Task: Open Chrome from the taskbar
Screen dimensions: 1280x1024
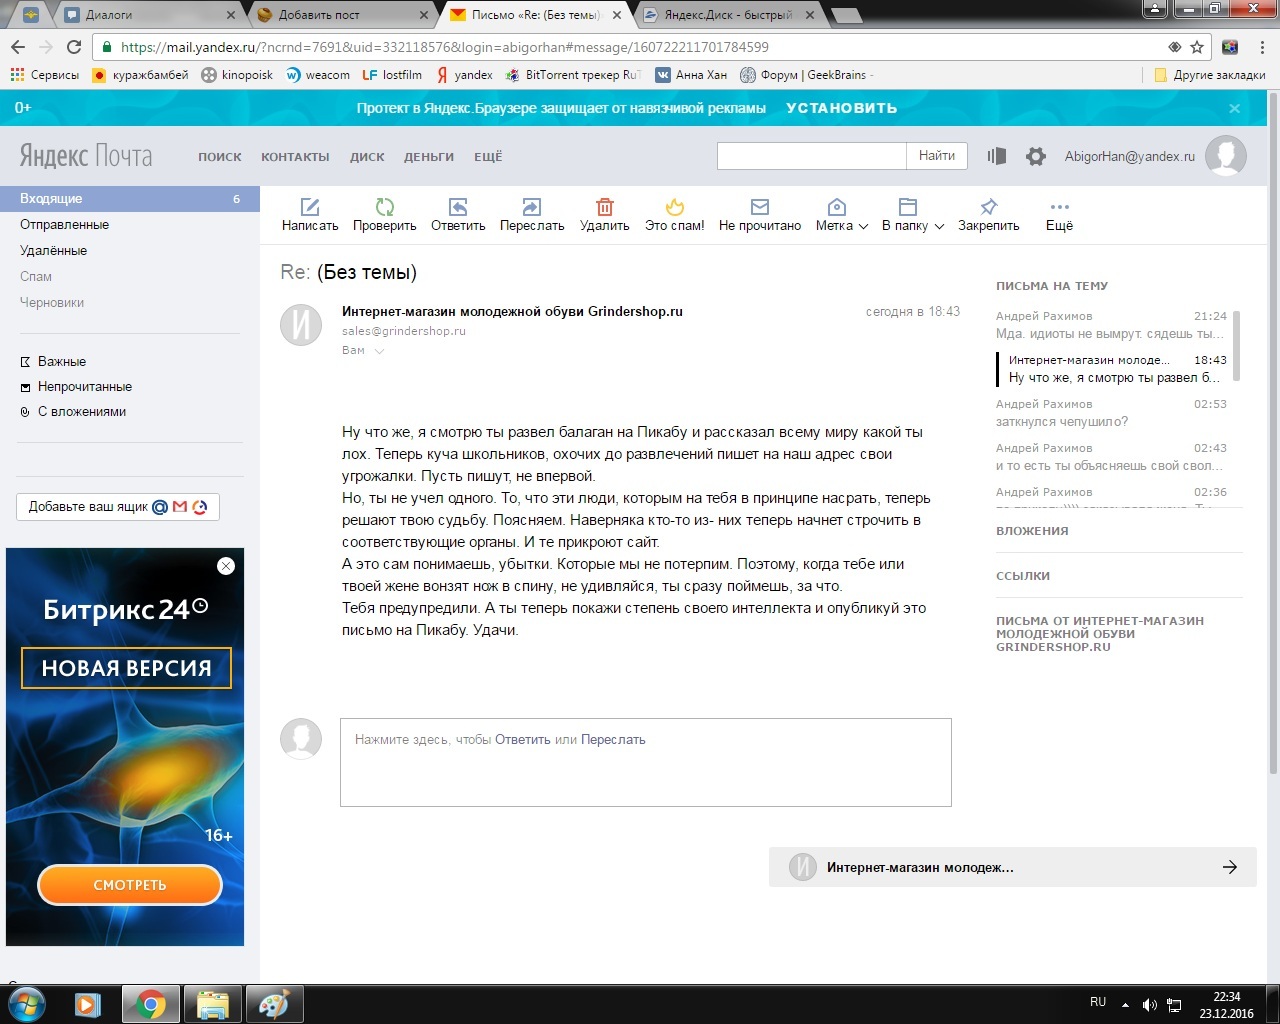Action: pos(151,1004)
